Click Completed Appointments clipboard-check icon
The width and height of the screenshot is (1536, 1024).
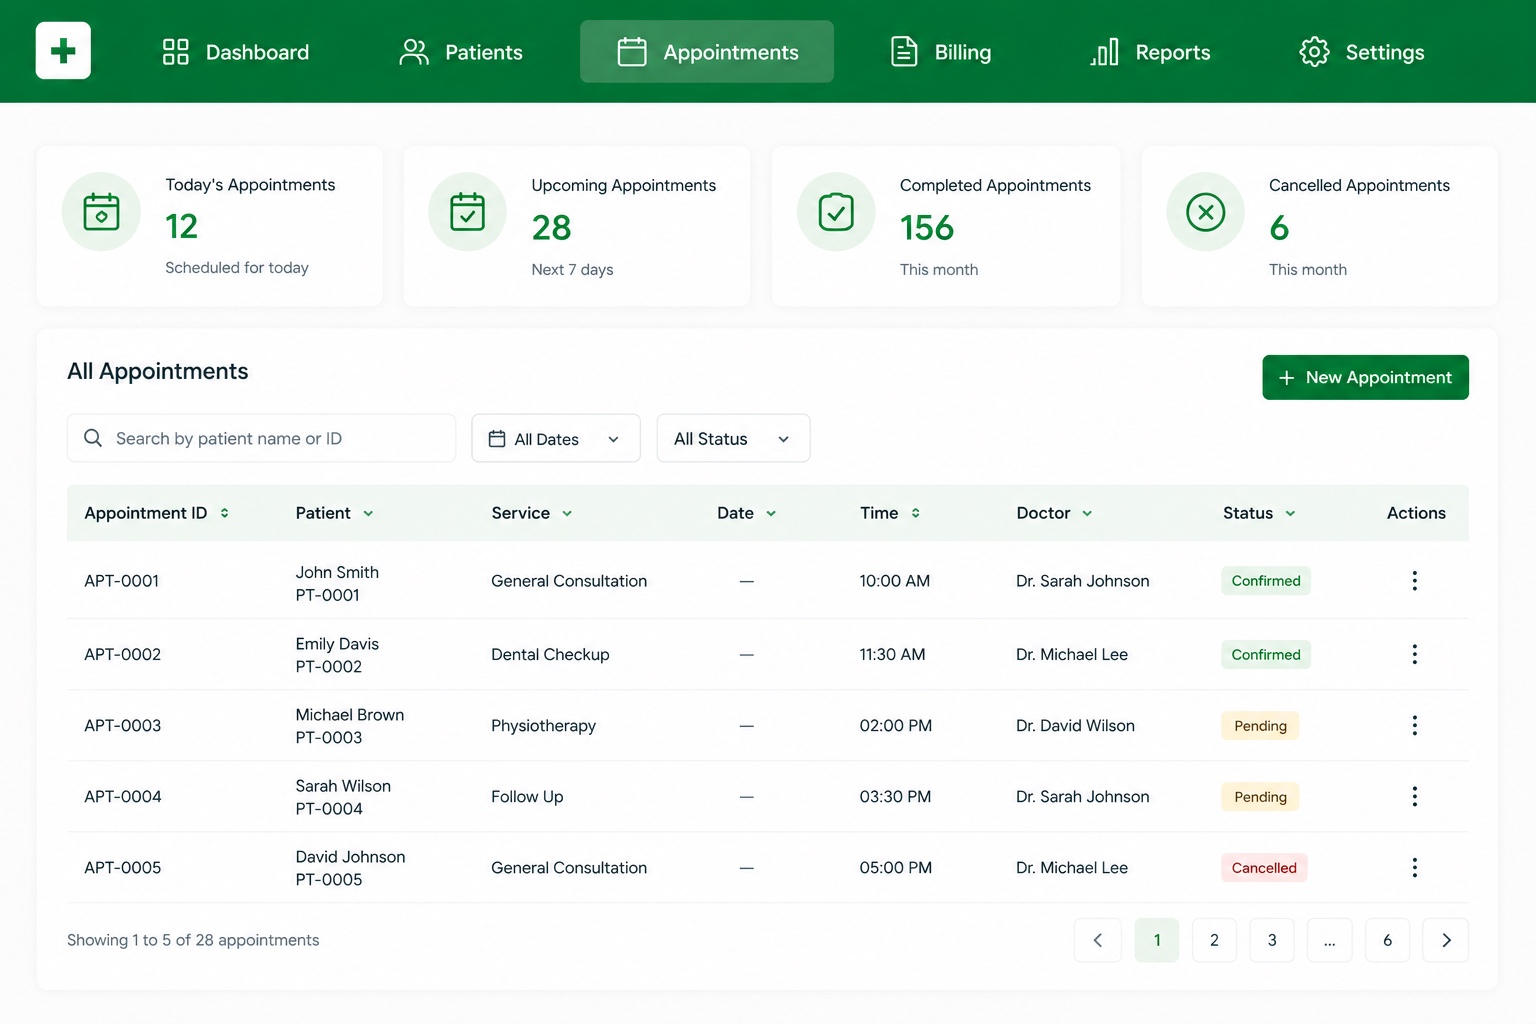pos(836,212)
